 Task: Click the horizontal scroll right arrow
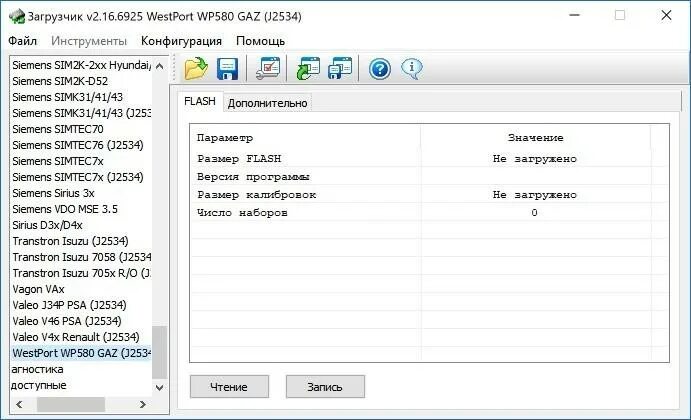point(143,404)
